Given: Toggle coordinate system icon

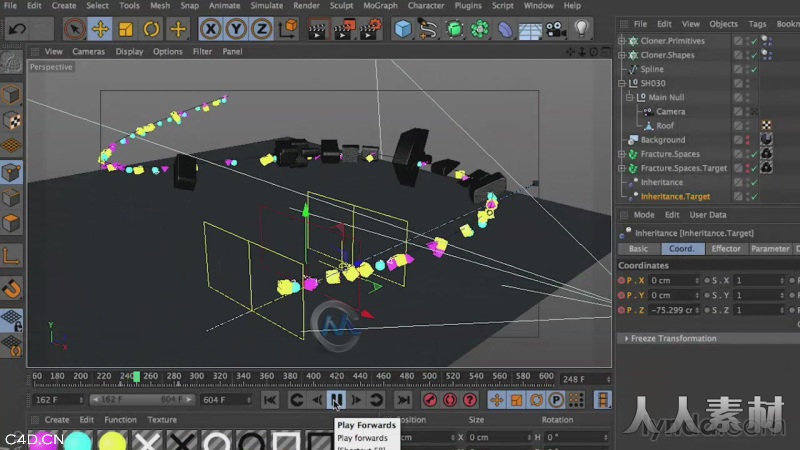Looking at the screenshot, I should 288,29.
